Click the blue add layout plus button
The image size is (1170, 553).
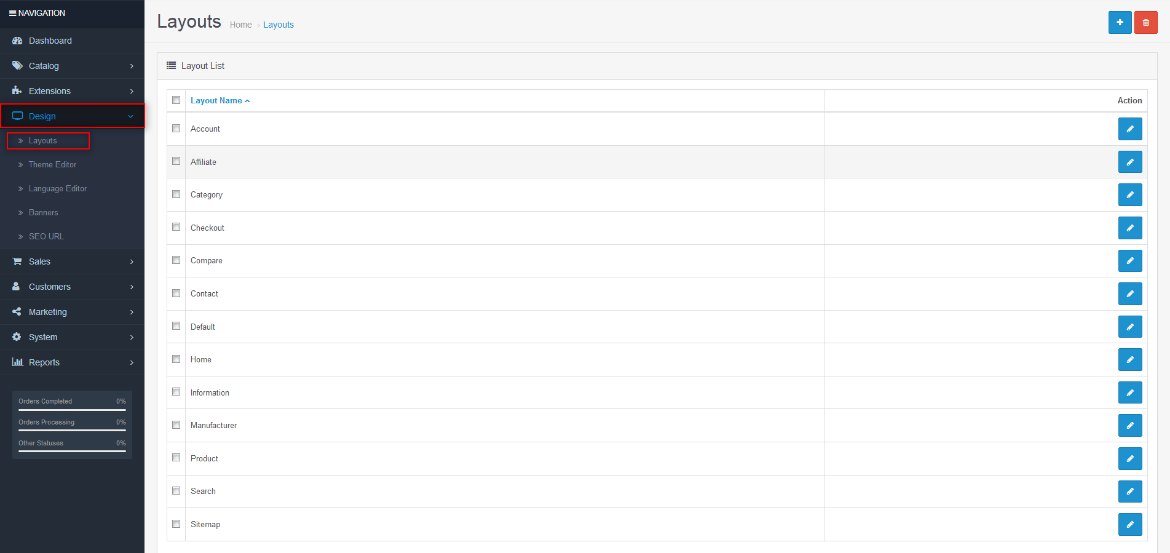[x=1120, y=22]
